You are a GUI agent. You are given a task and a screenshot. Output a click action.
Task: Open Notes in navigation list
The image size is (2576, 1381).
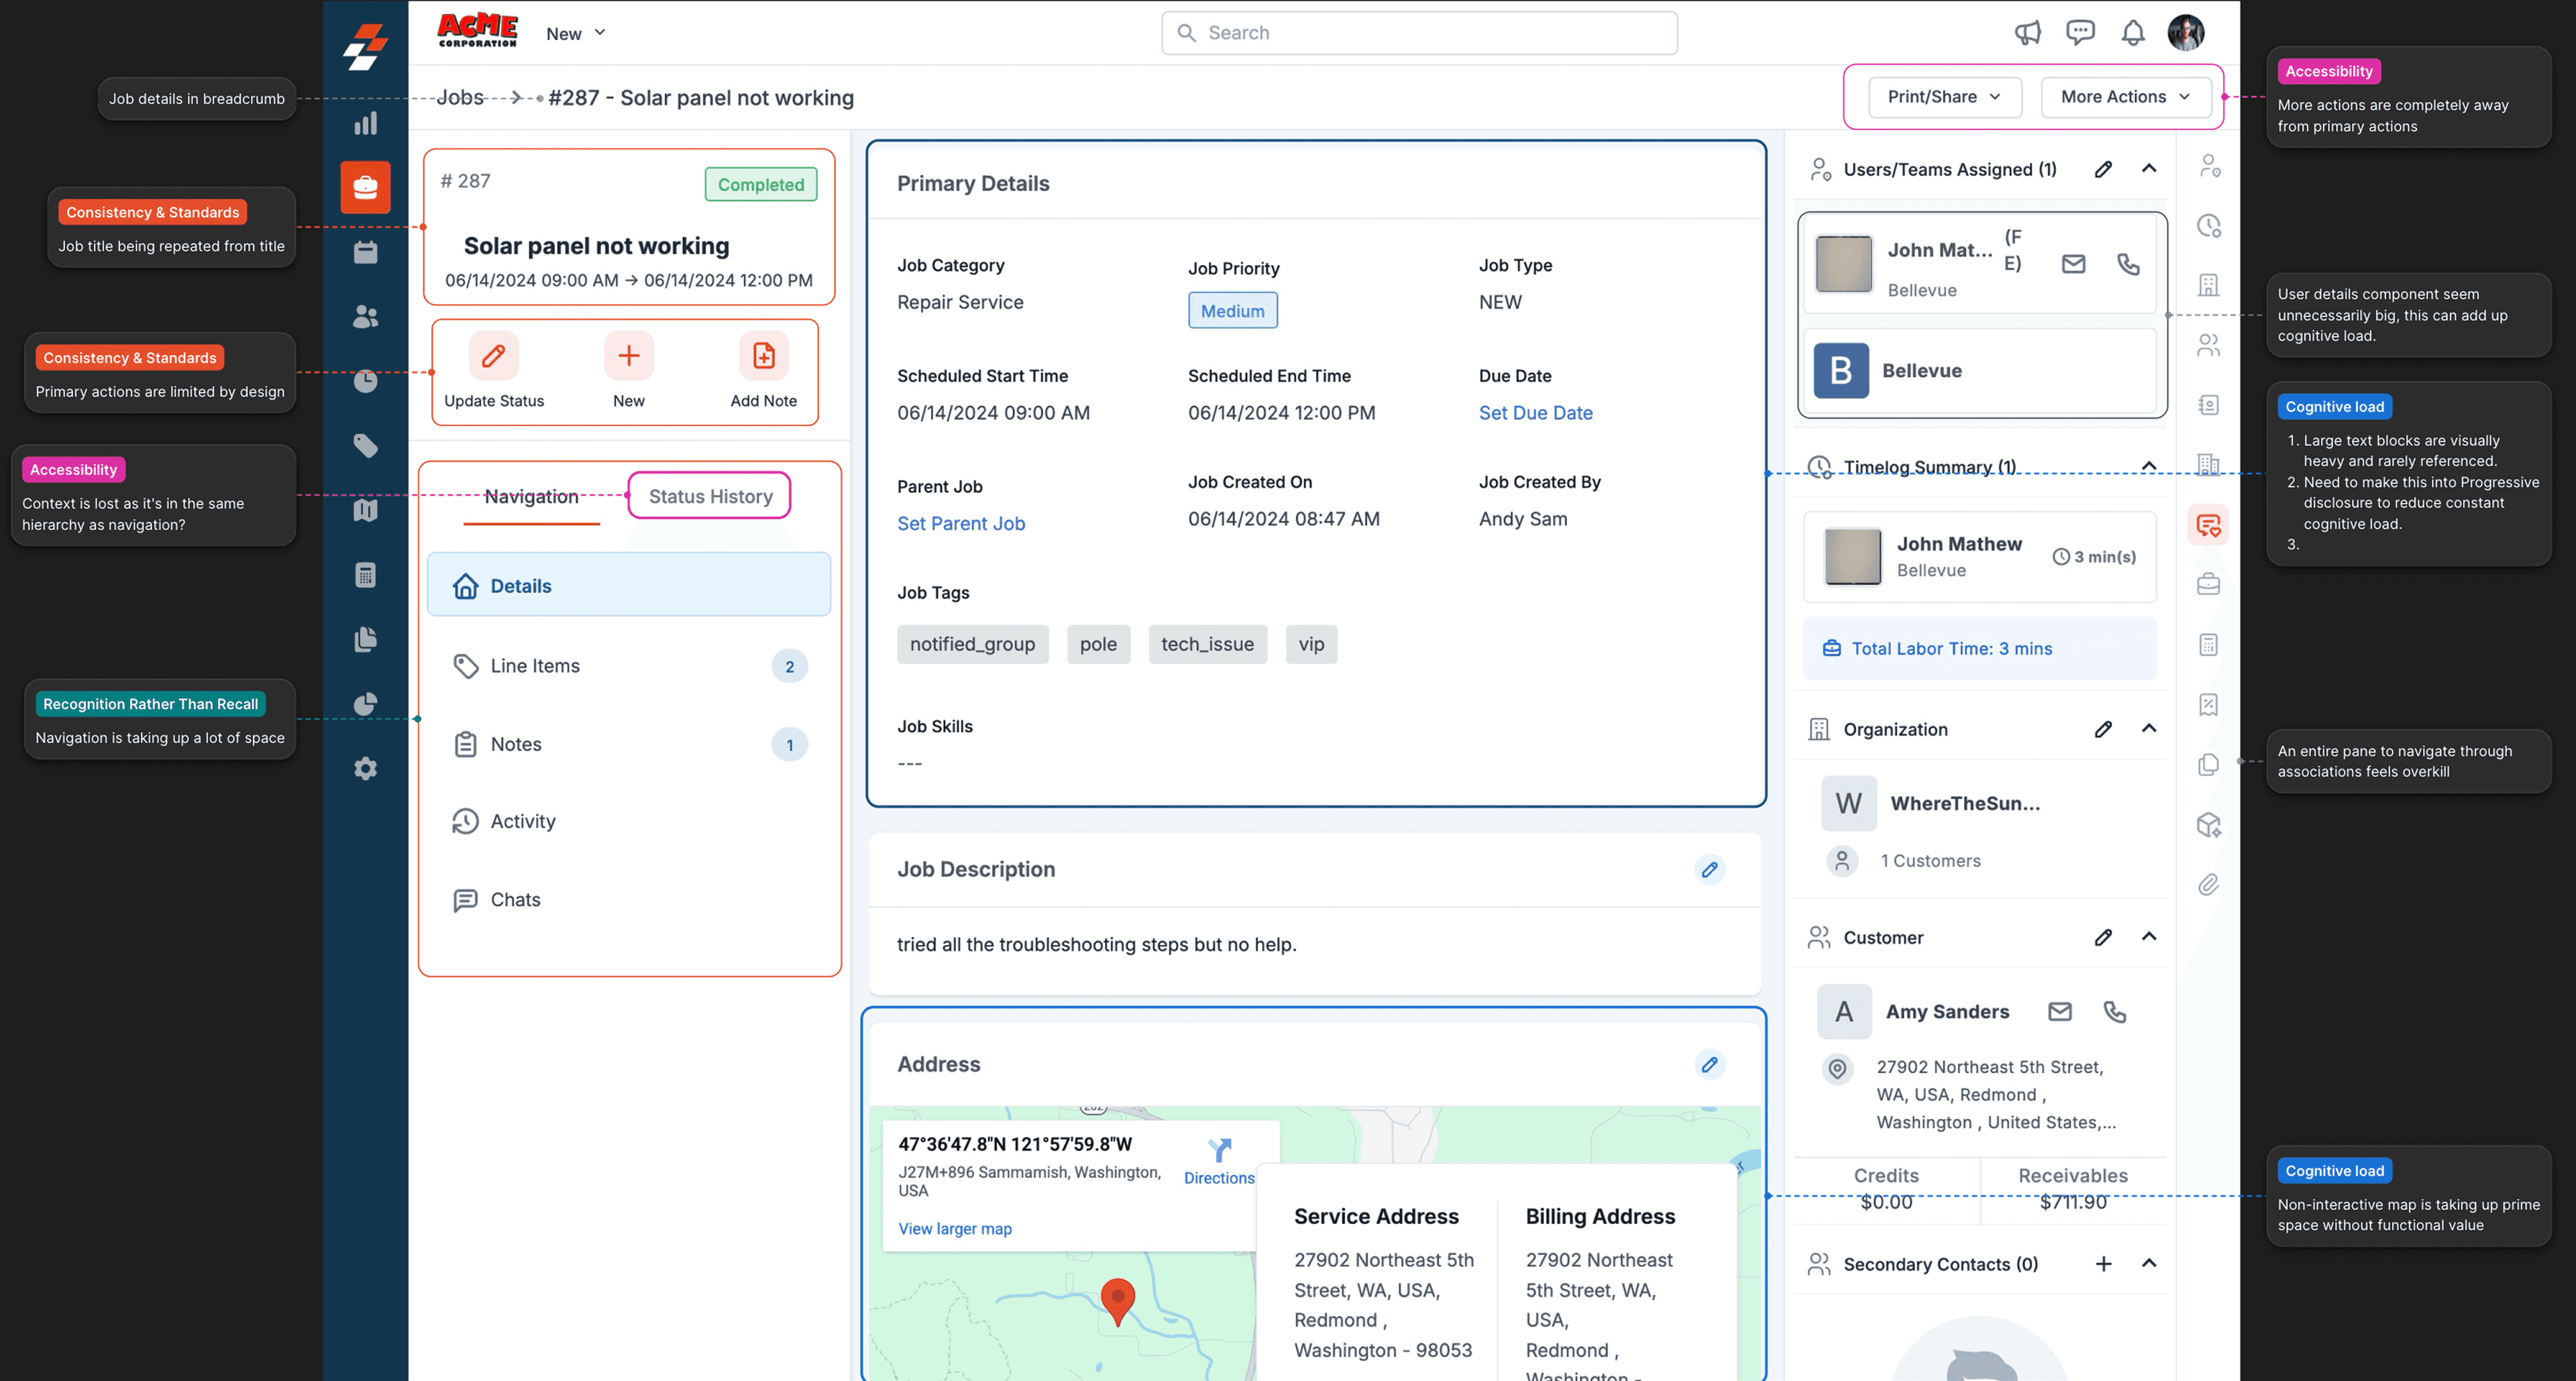pos(629,744)
